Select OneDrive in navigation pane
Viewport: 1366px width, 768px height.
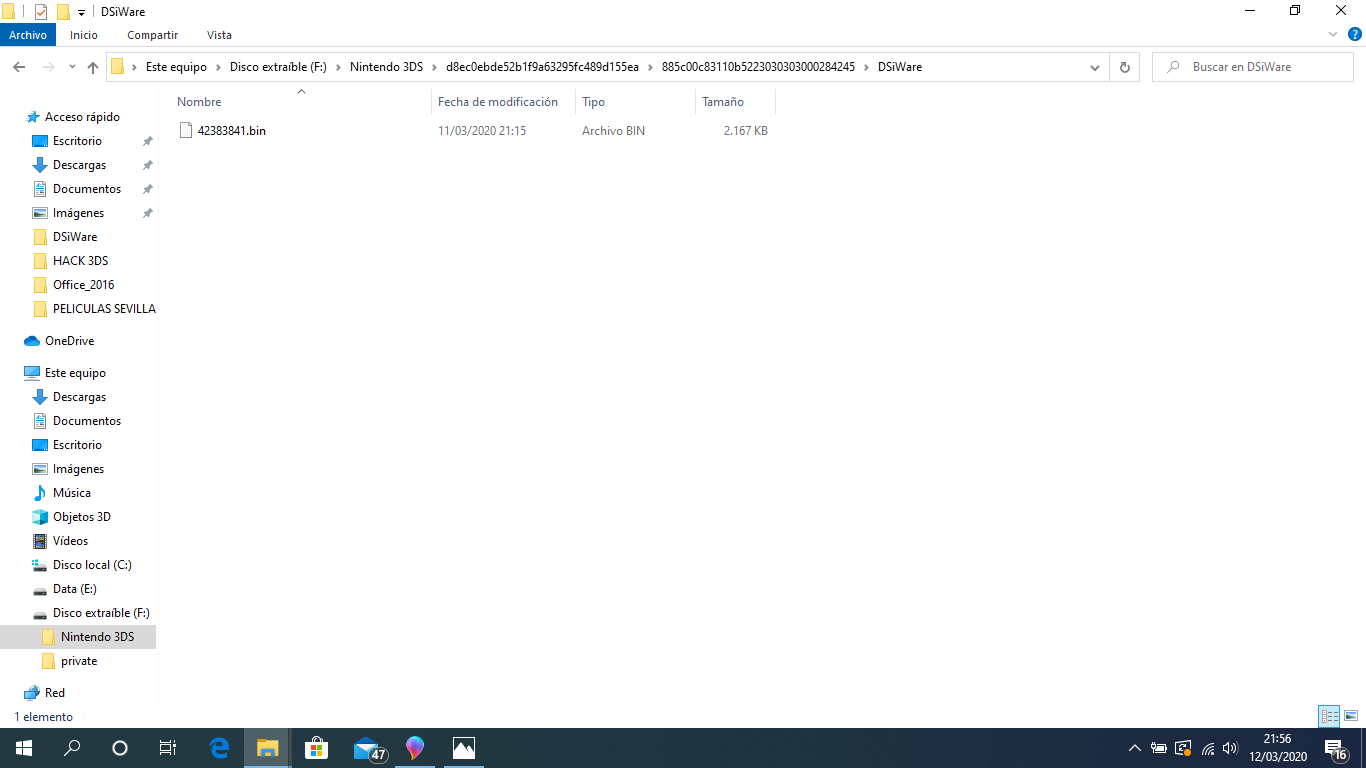click(69, 341)
